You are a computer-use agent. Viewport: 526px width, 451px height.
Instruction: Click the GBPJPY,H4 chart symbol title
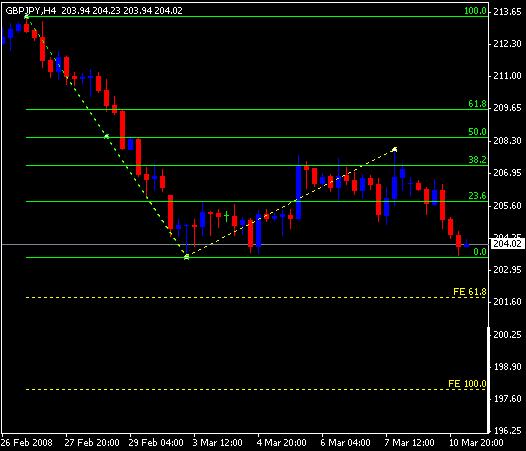tap(31, 11)
